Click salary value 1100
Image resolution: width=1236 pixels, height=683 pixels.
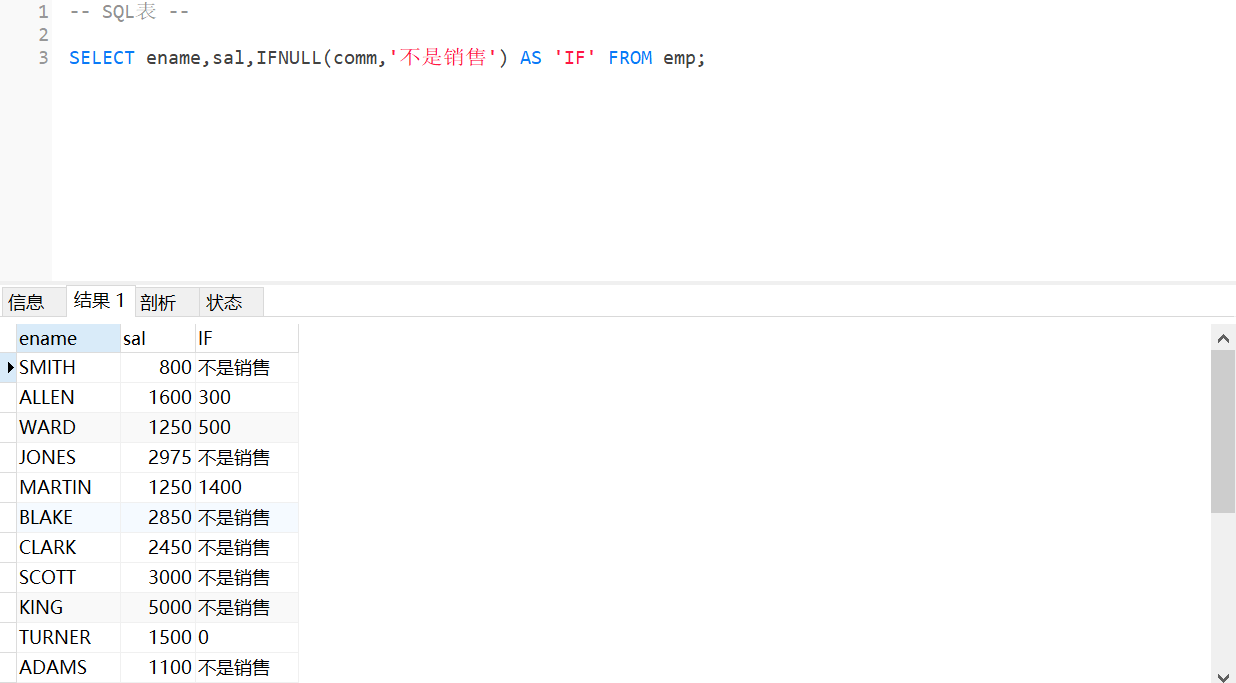pyautogui.click(x=157, y=668)
